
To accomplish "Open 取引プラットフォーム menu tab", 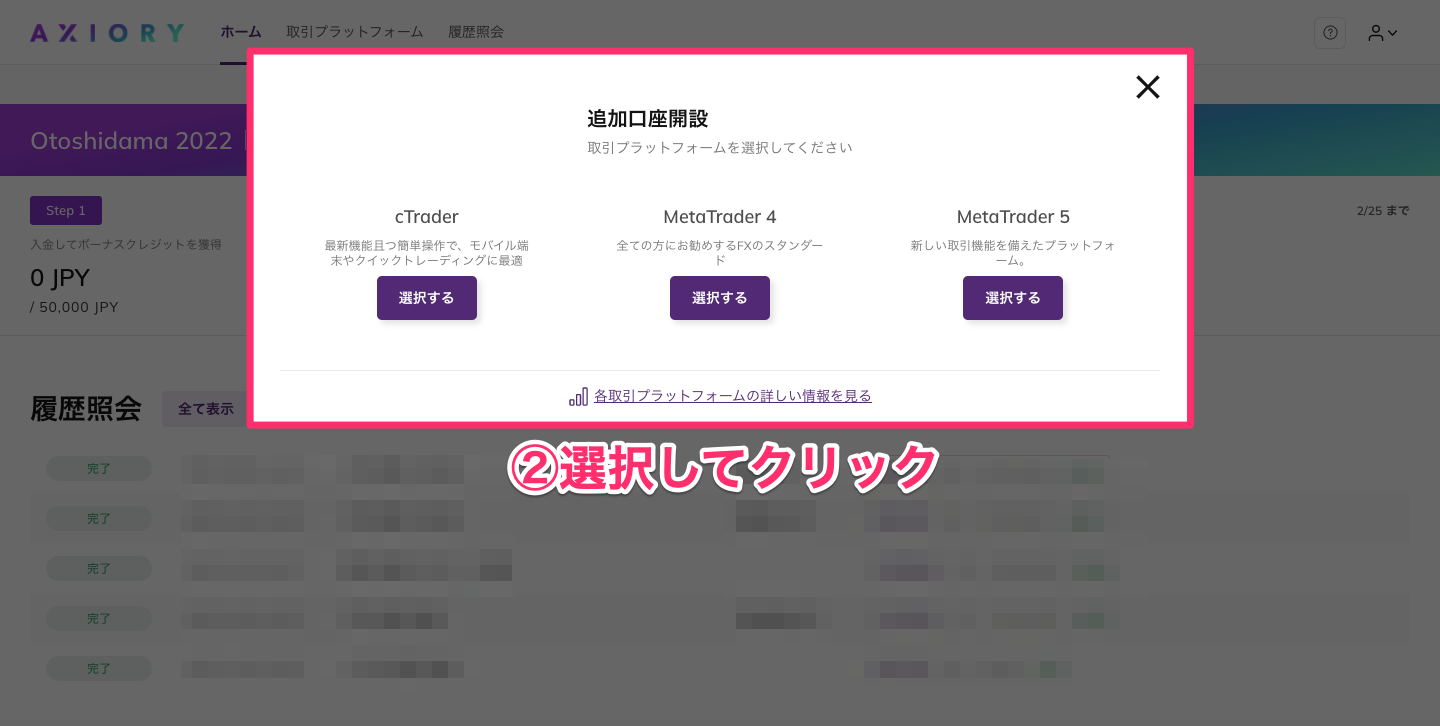I will tap(355, 32).
